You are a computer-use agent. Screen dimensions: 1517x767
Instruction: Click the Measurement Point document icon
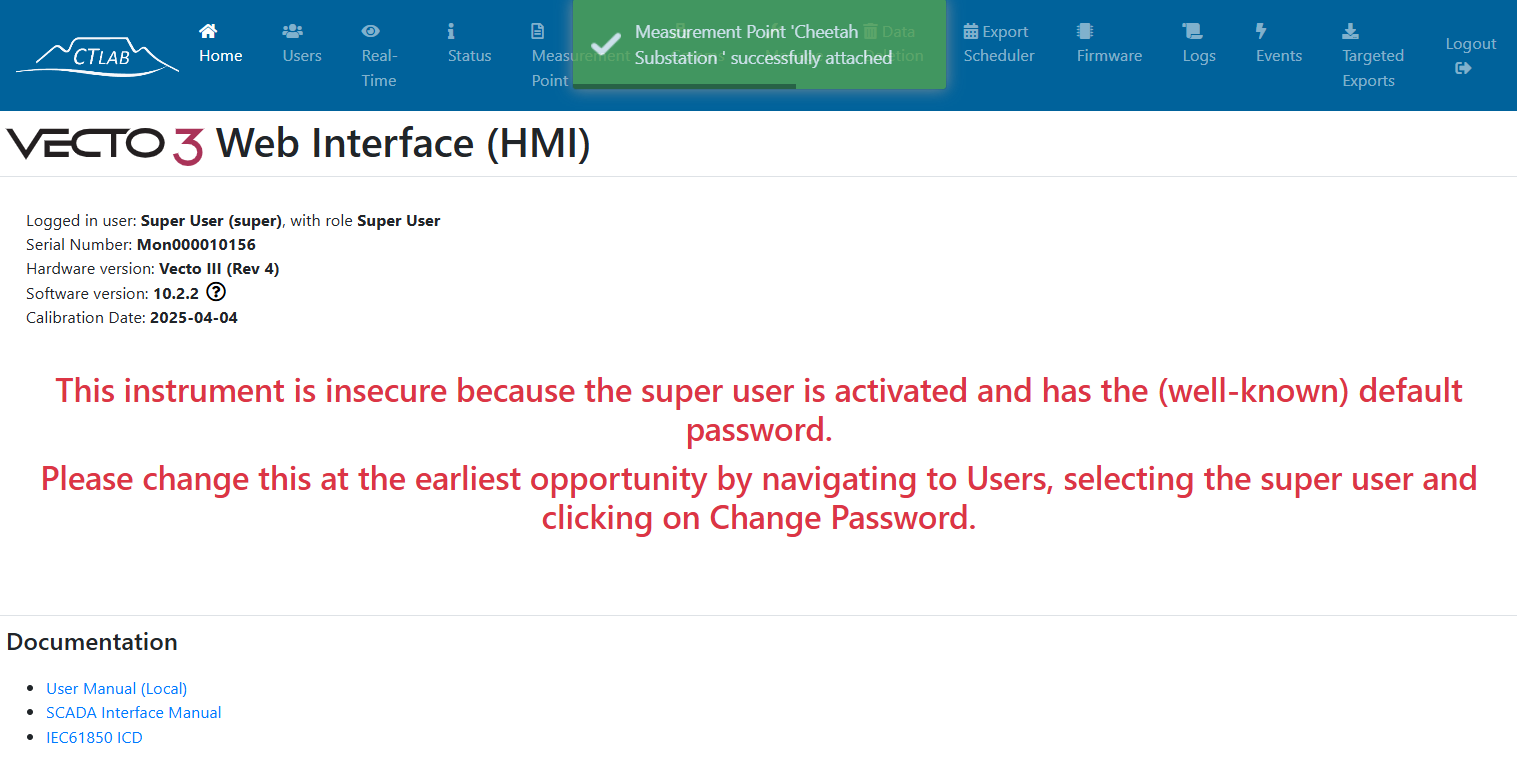point(538,31)
